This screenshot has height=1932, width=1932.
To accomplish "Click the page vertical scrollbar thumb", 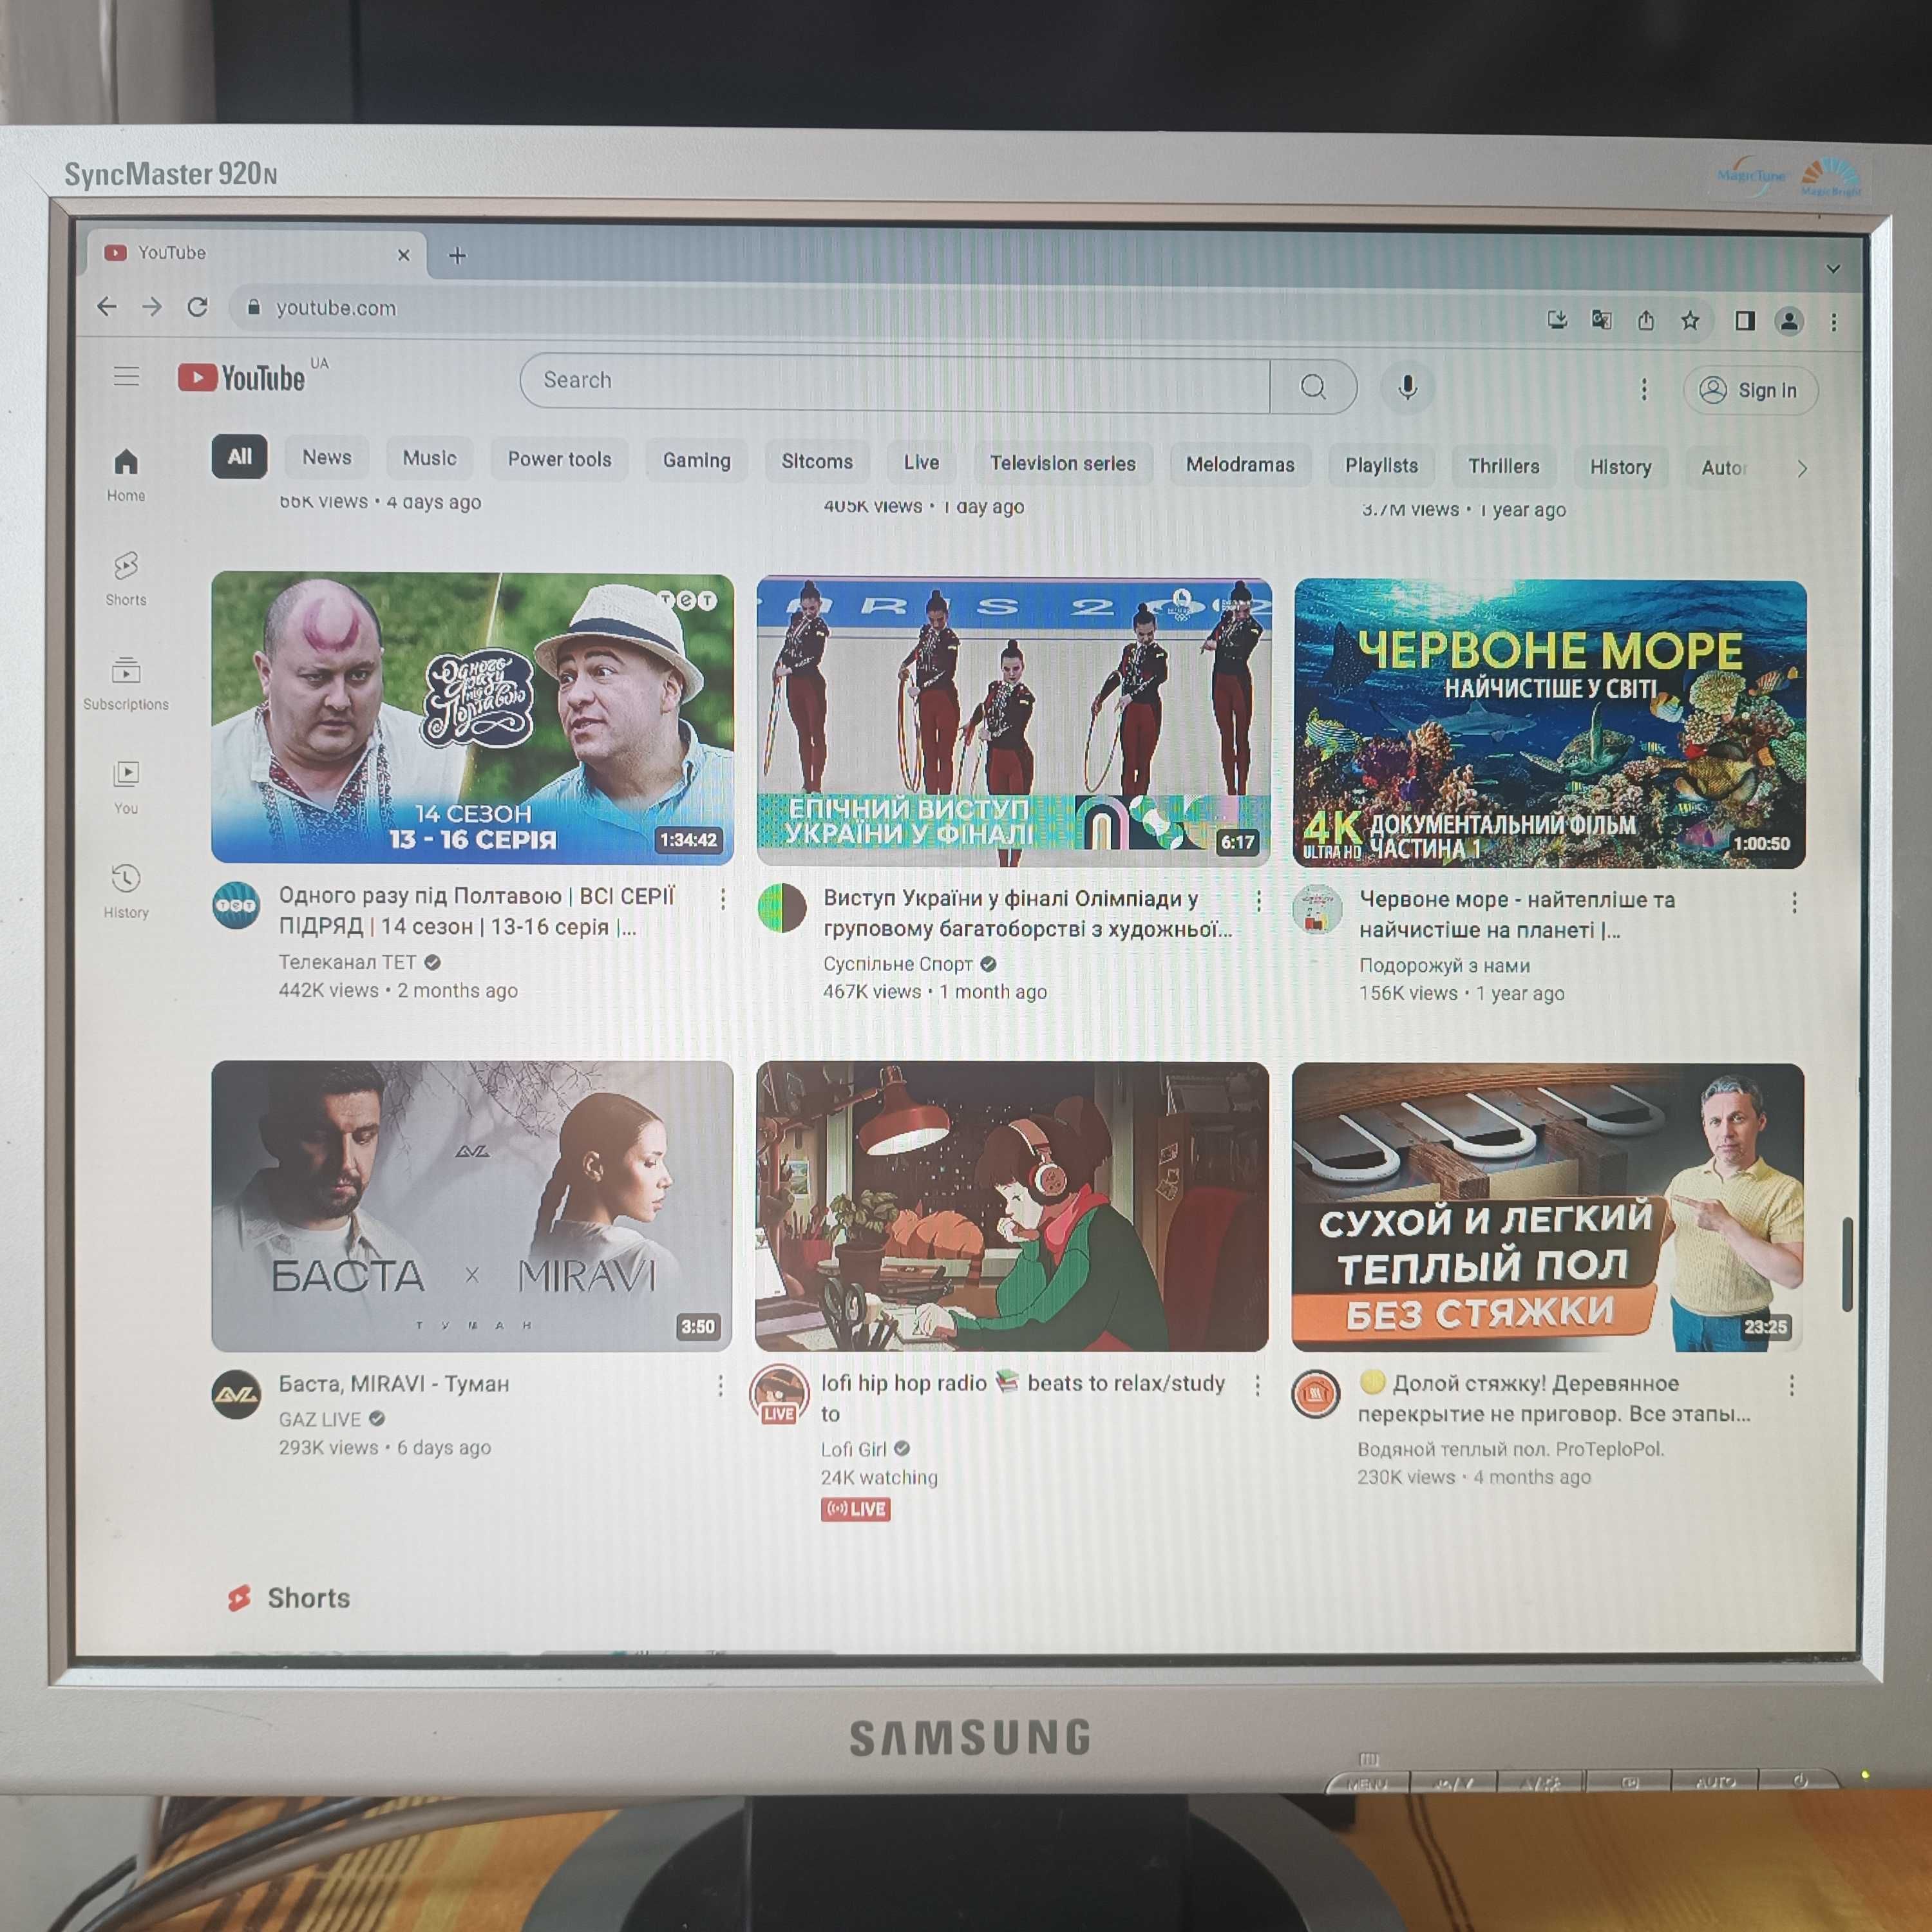I will (1847, 1265).
